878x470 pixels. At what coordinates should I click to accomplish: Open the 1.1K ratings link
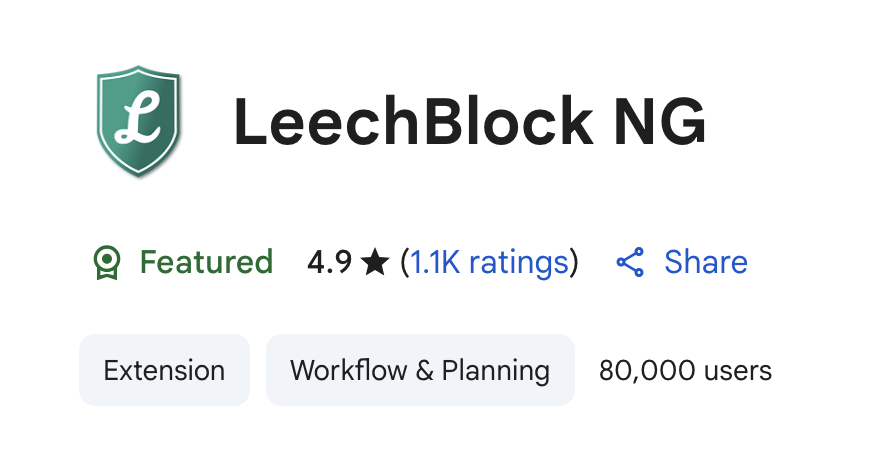point(489,263)
